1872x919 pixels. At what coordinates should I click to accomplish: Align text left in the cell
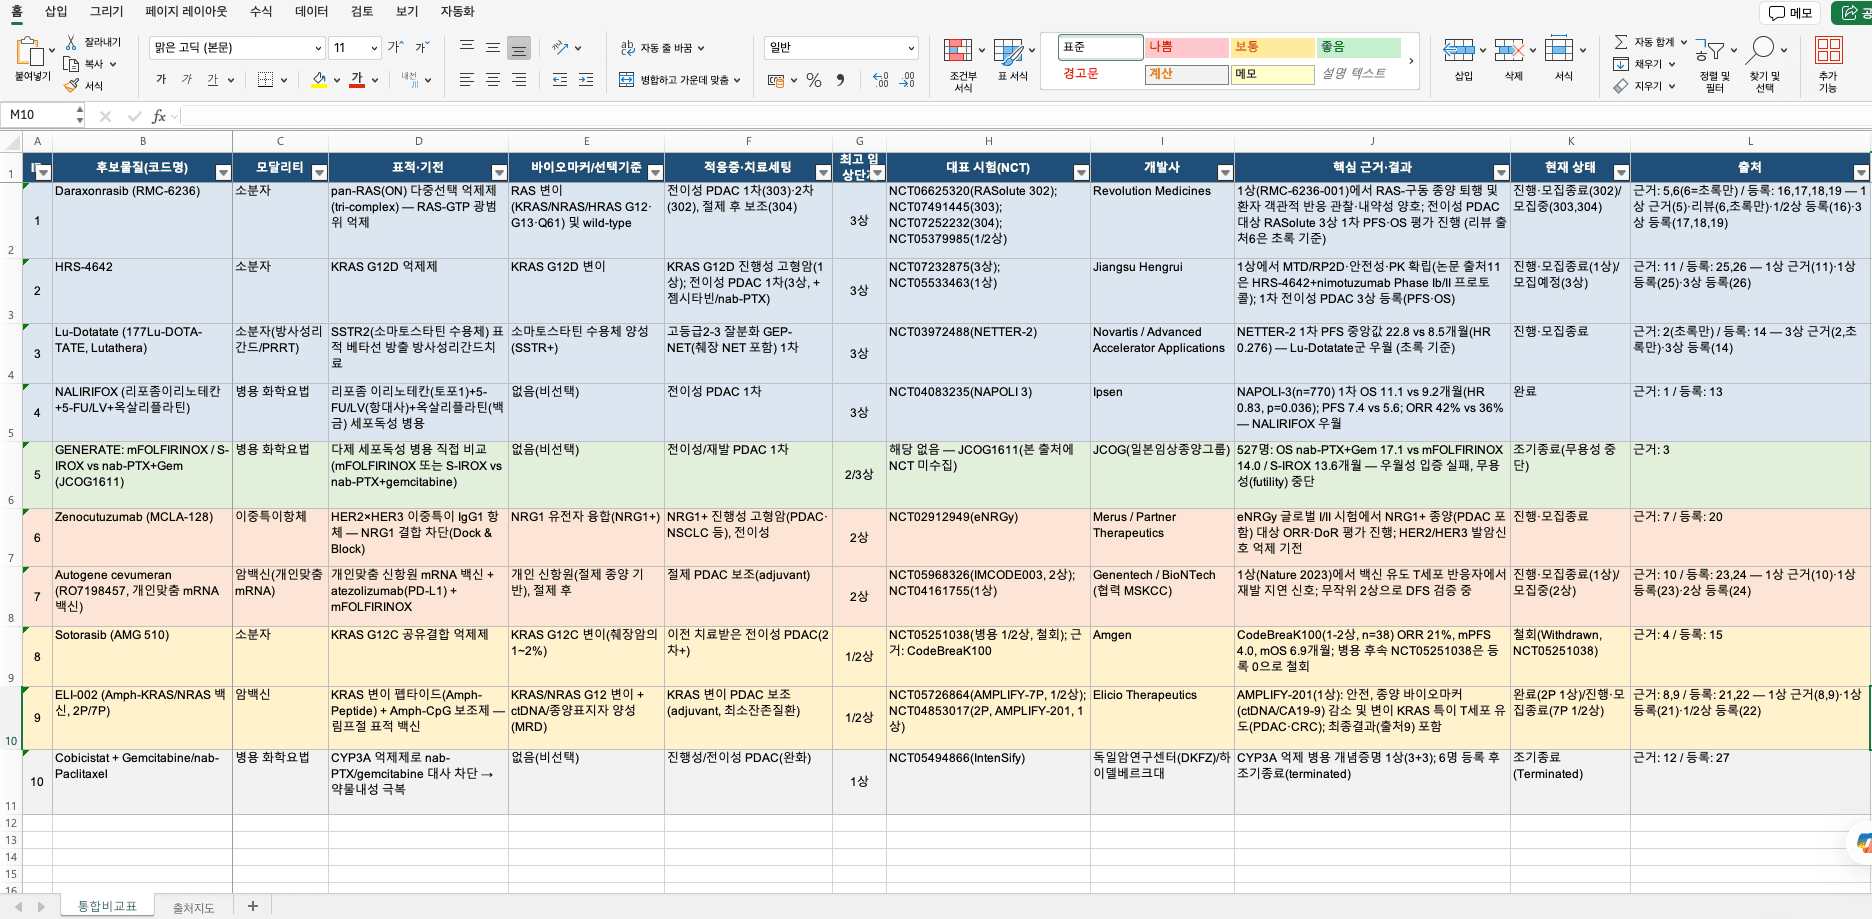[467, 80]
